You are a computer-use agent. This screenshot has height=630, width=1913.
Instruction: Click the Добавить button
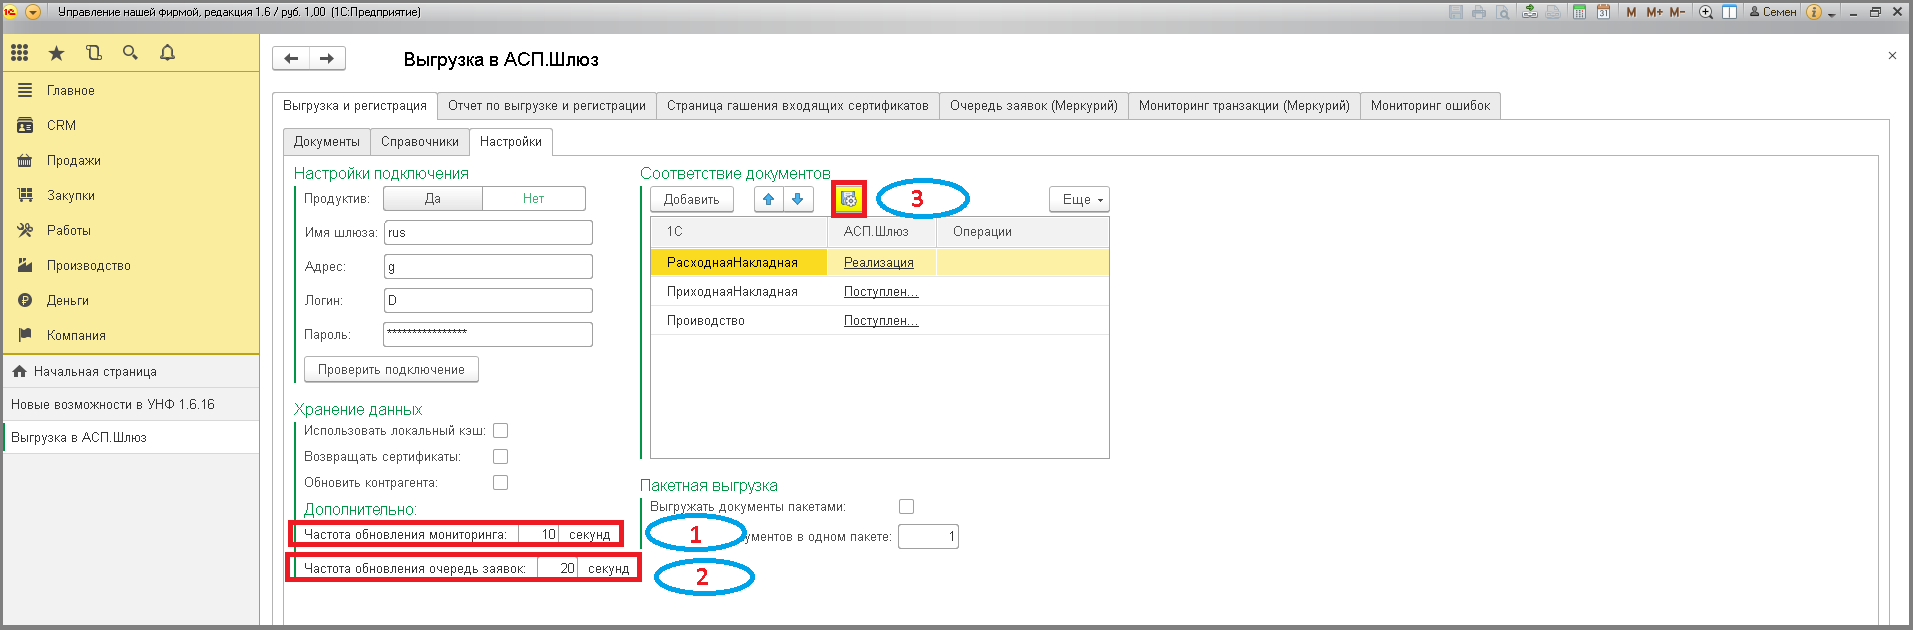pos(692,199)
